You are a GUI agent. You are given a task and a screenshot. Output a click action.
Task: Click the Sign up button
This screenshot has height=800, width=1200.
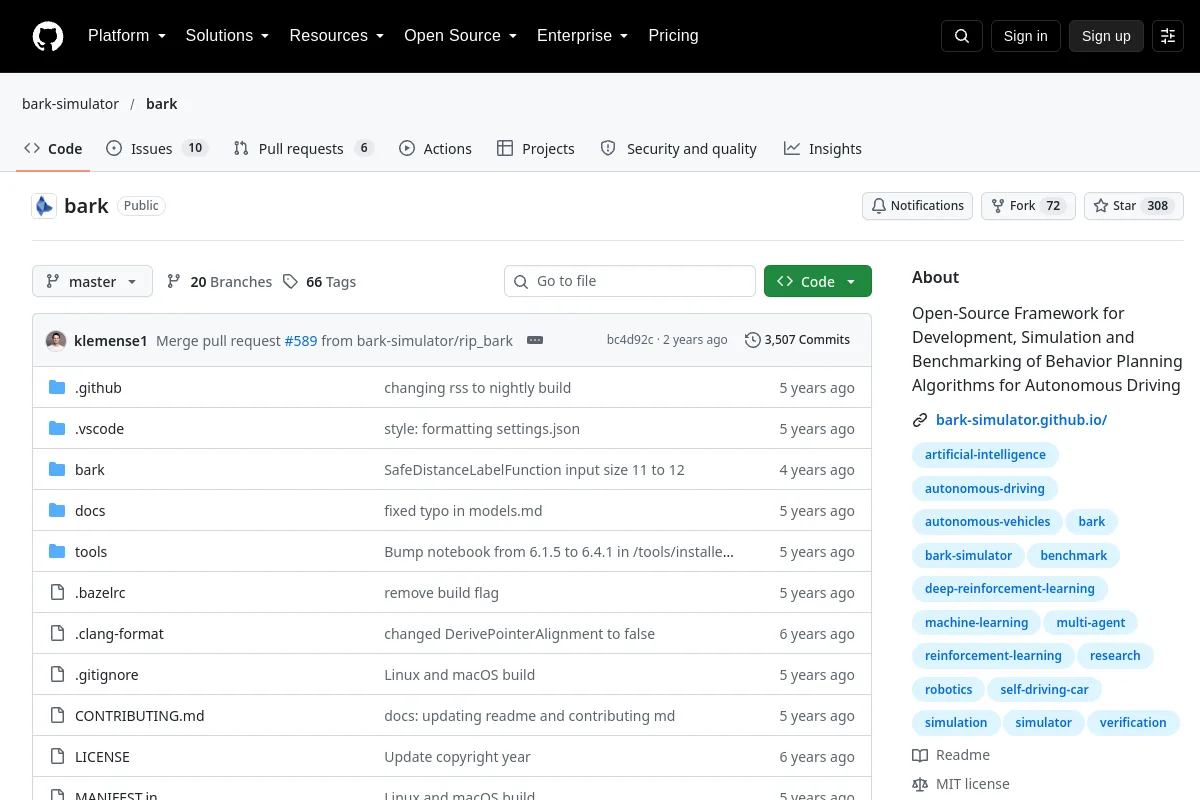1106,36
